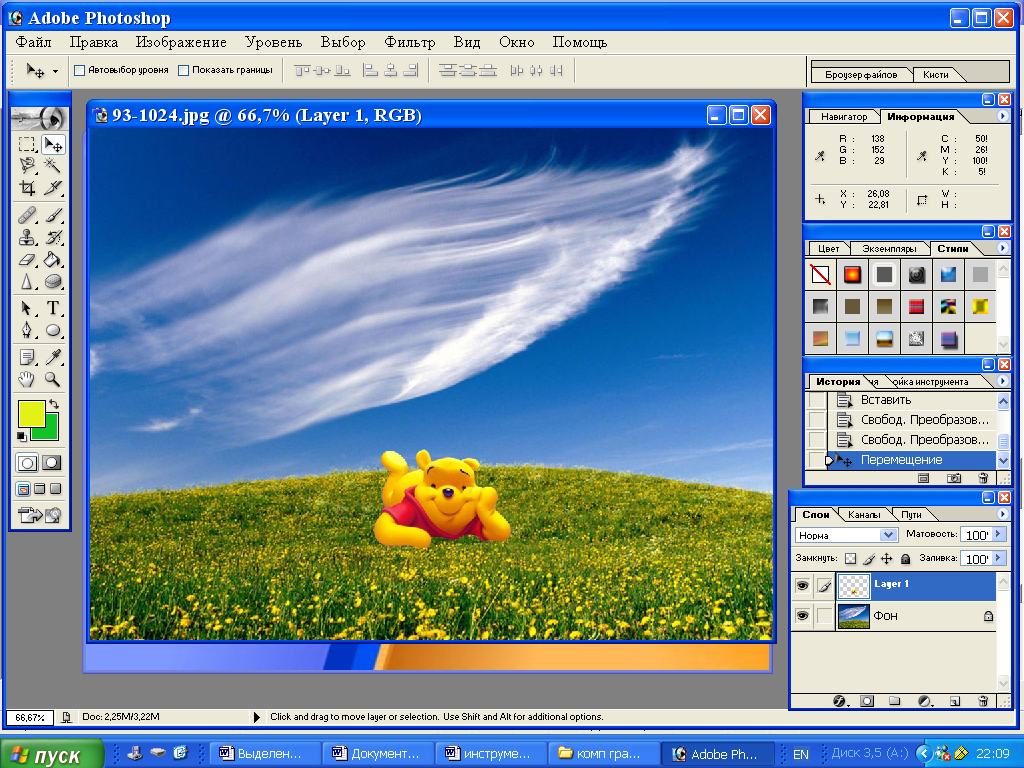This screenshot has width=1024, height=768.
Task: Click the yellow foreground color swatch
Action: [x=31, y=413]
